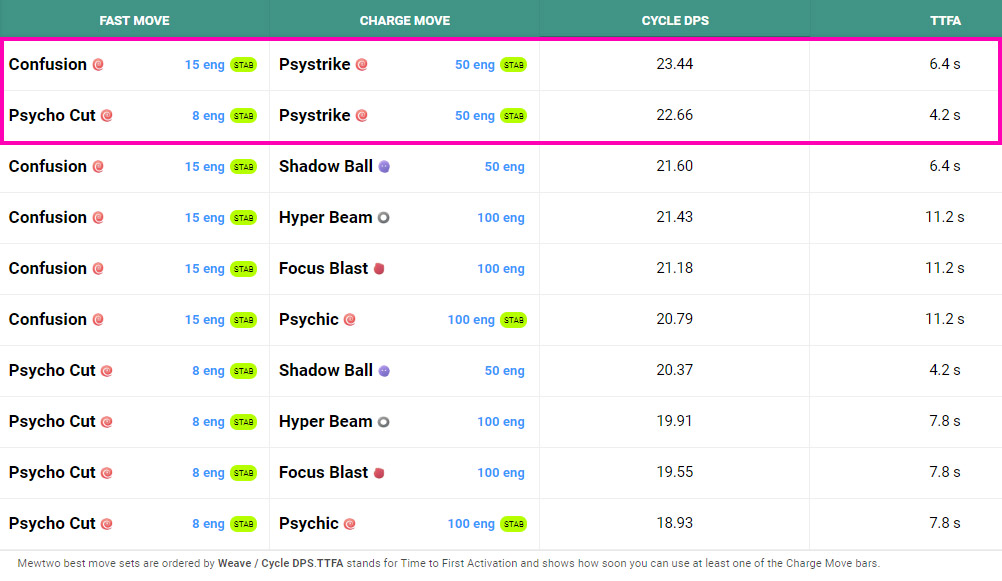Screen dimensions: 1002x581
Task: Select the 21.43 Cycle DPS value
Action: (x=675, y=217)
